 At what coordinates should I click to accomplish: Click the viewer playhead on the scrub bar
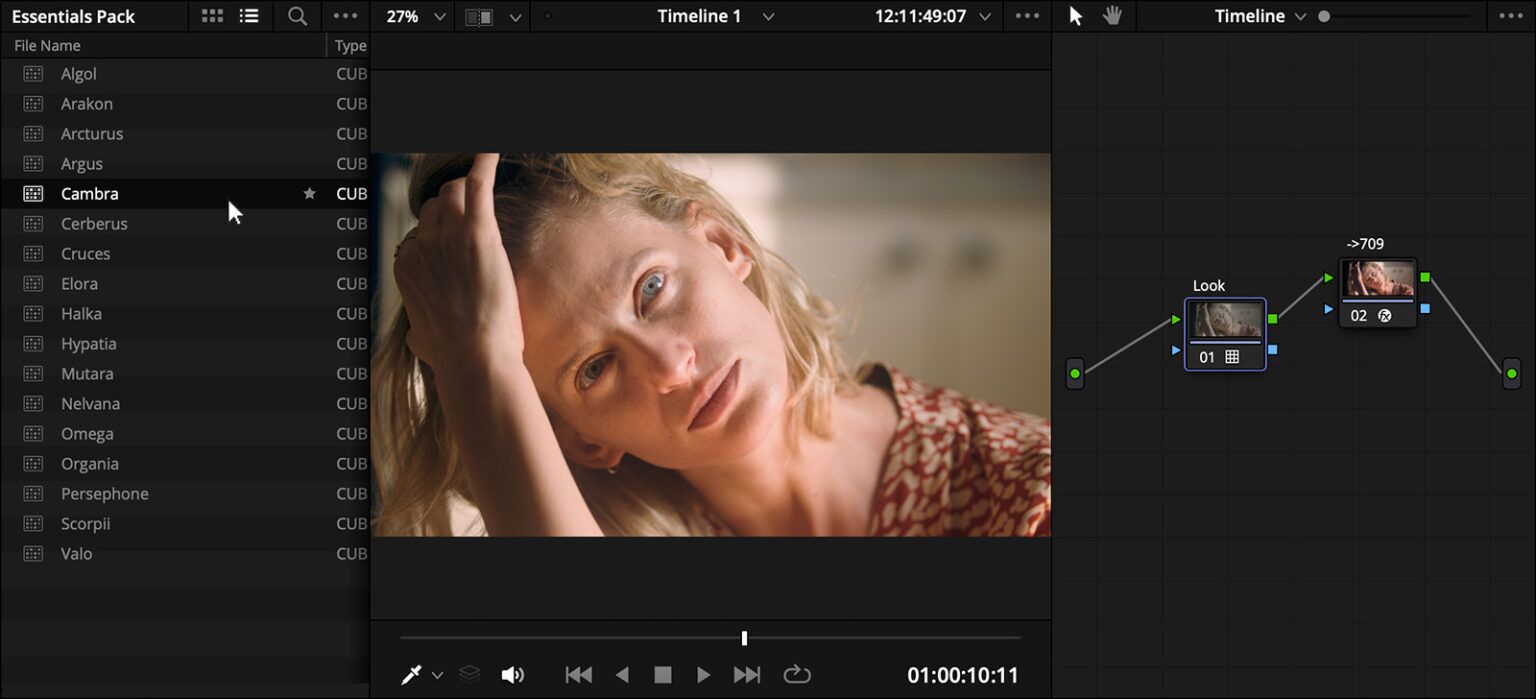[744, 637]
